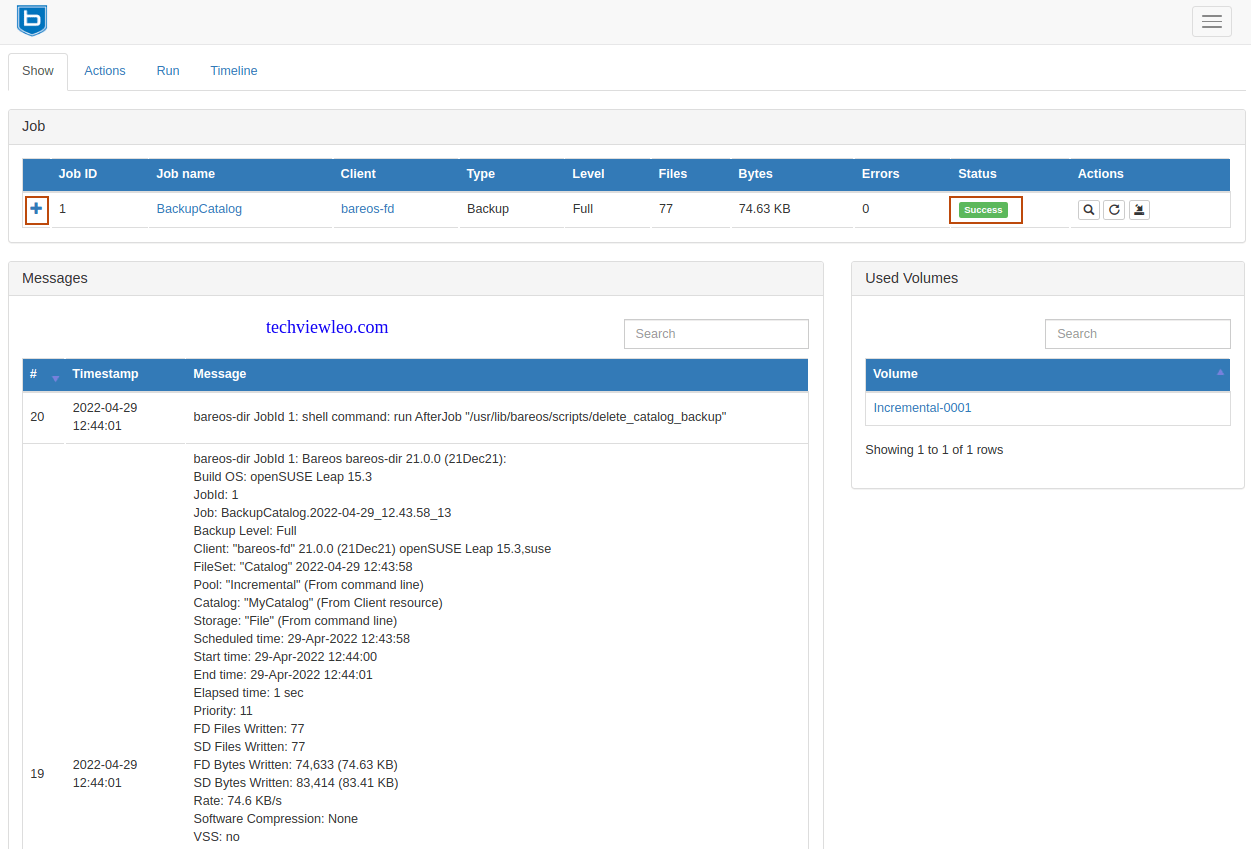Screen dimensions: 1251x849
Task: Click the Success status badge
Action: point(983,210)
